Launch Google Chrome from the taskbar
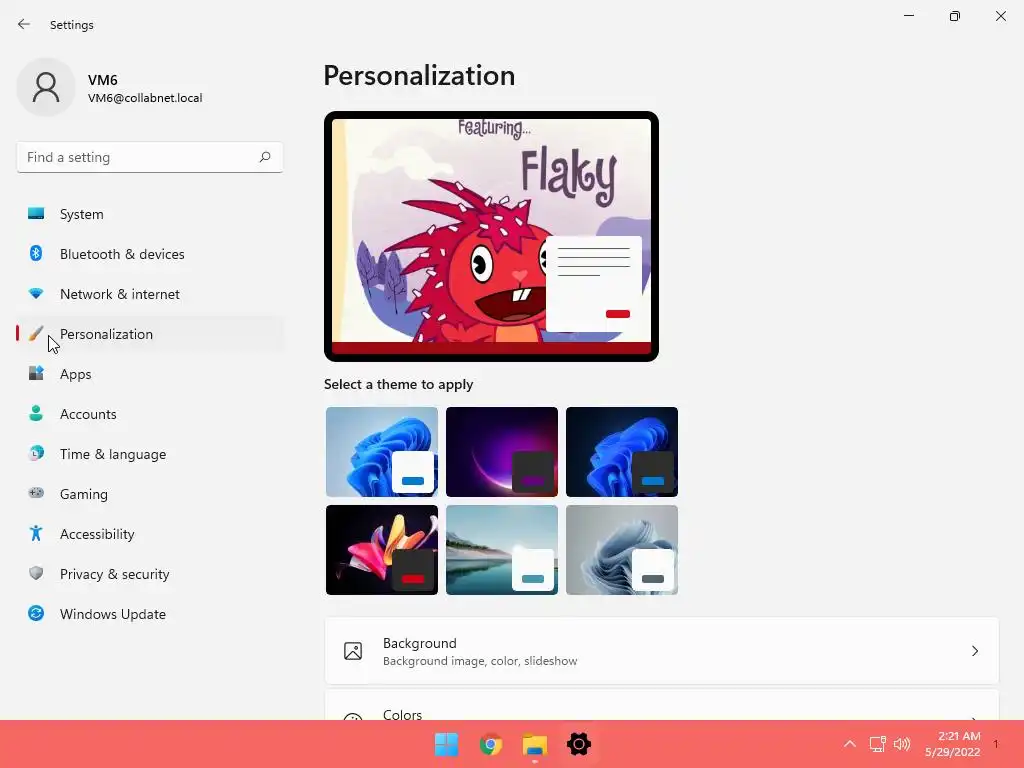The width and height of the screenshot is (1024, 768). pyautogui.click(x=490, y=744)
